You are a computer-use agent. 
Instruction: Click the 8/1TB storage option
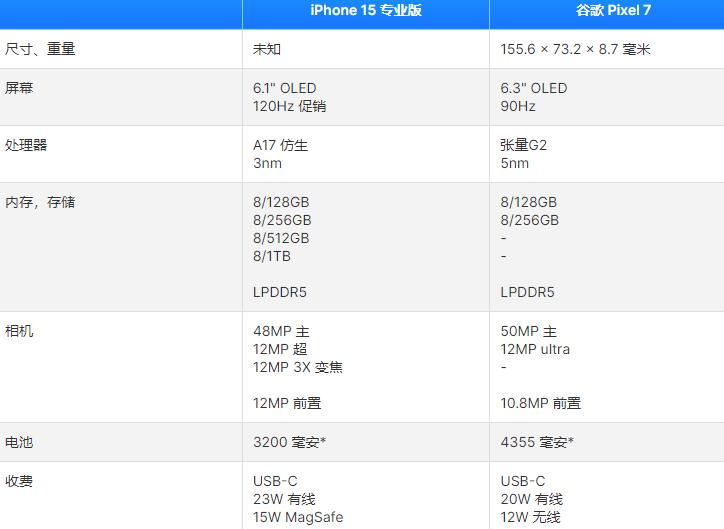(272, 256)
